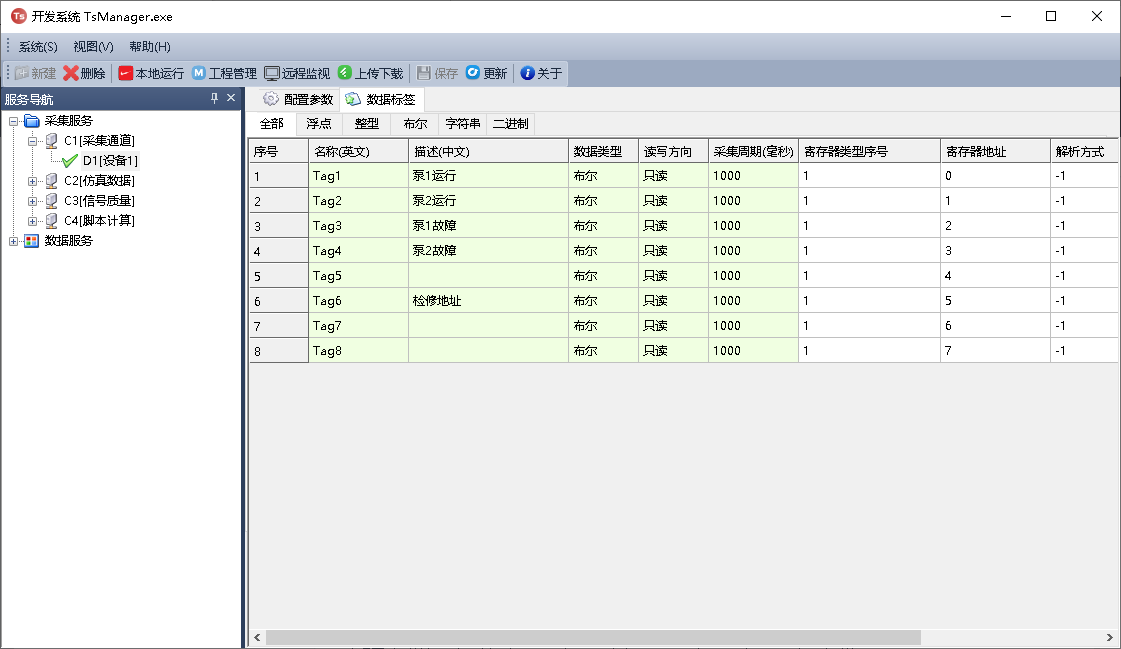The width and height of the screenshot is (1121, 649).
Task: Close the 服务导航 navigation panel
Action: tap(231, 98)
